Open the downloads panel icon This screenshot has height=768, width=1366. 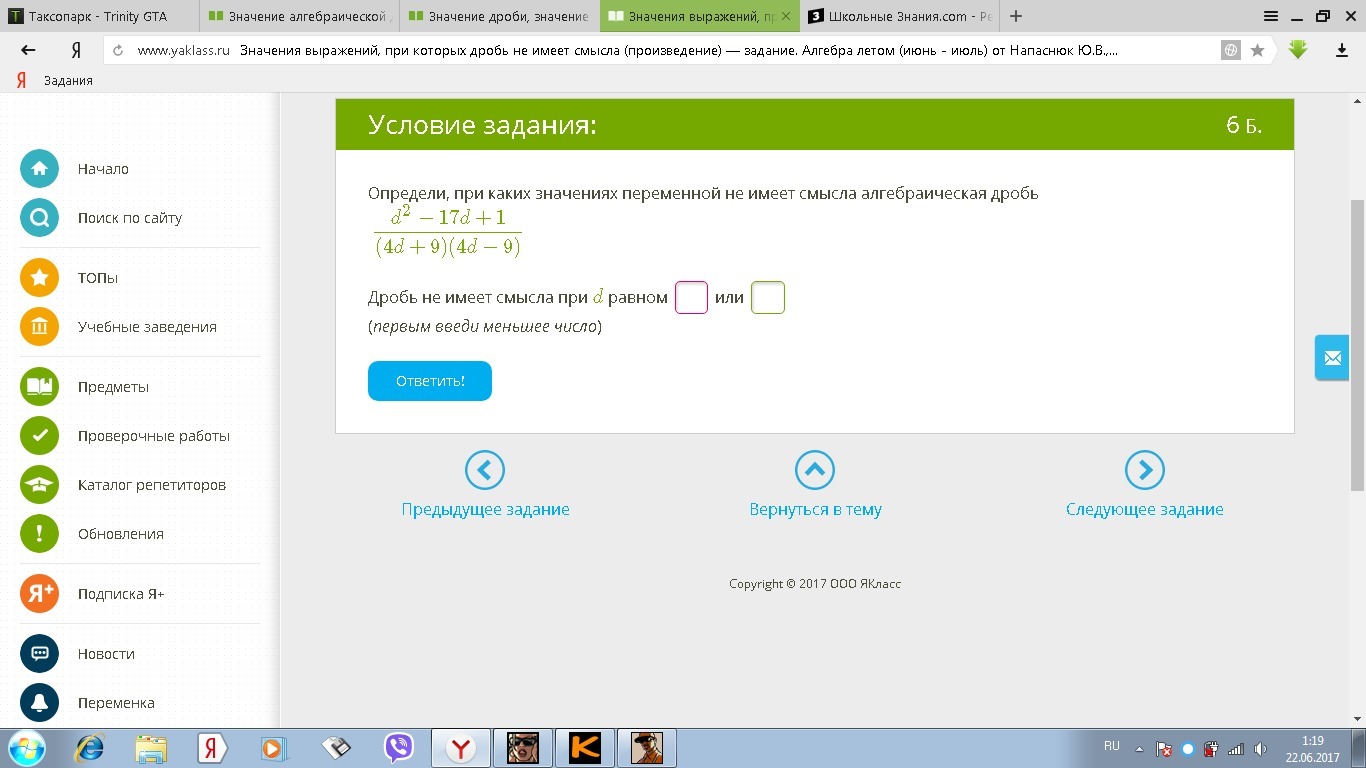pyautogui.click(x=1342, y=50)
